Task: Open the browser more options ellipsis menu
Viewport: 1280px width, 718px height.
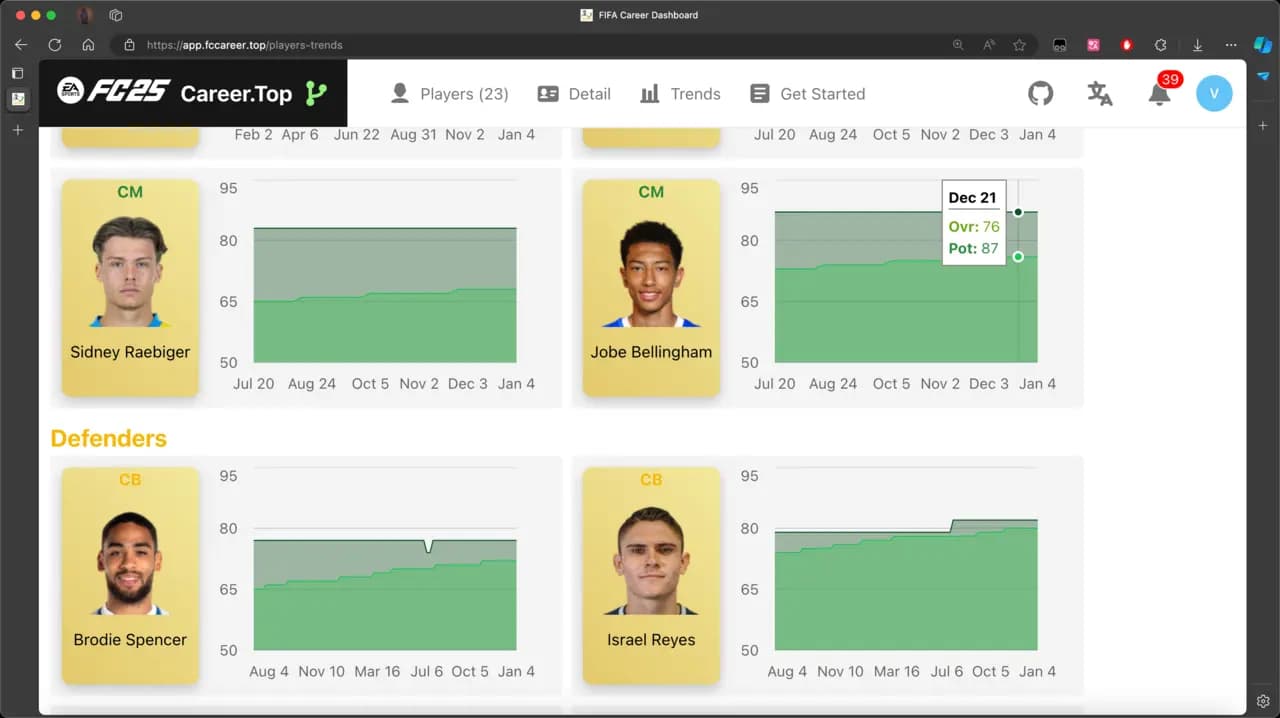Action: (x=1231, y=45)
